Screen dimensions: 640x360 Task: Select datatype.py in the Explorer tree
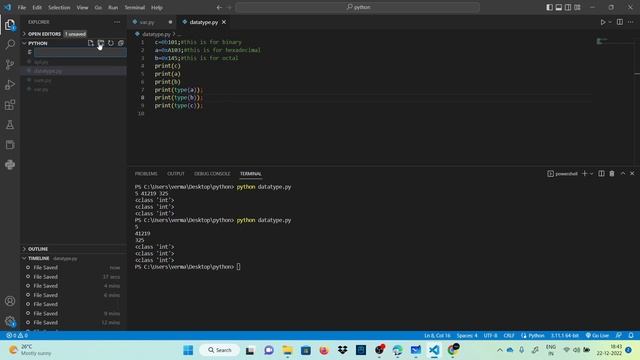coord(74,71)
